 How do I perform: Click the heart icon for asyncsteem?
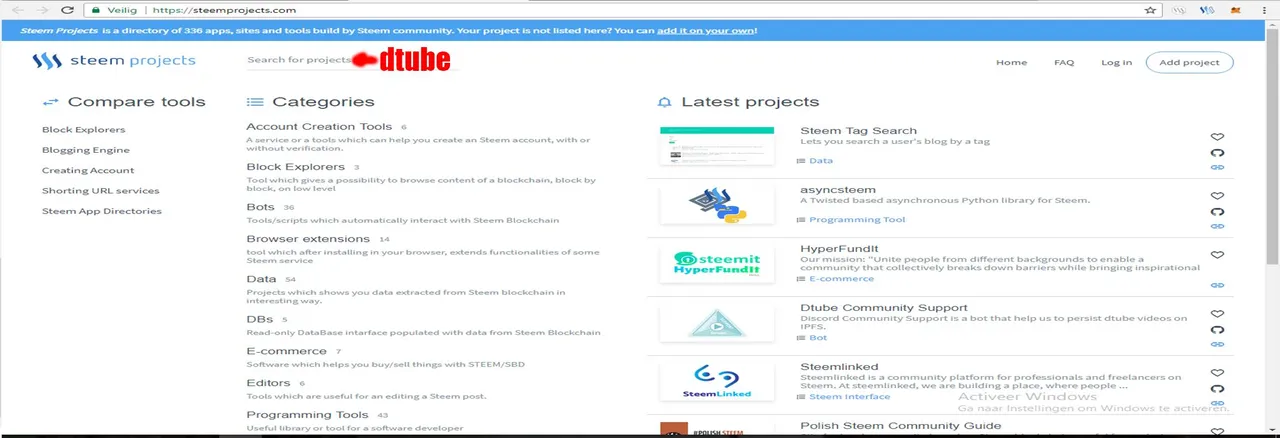1217,196
